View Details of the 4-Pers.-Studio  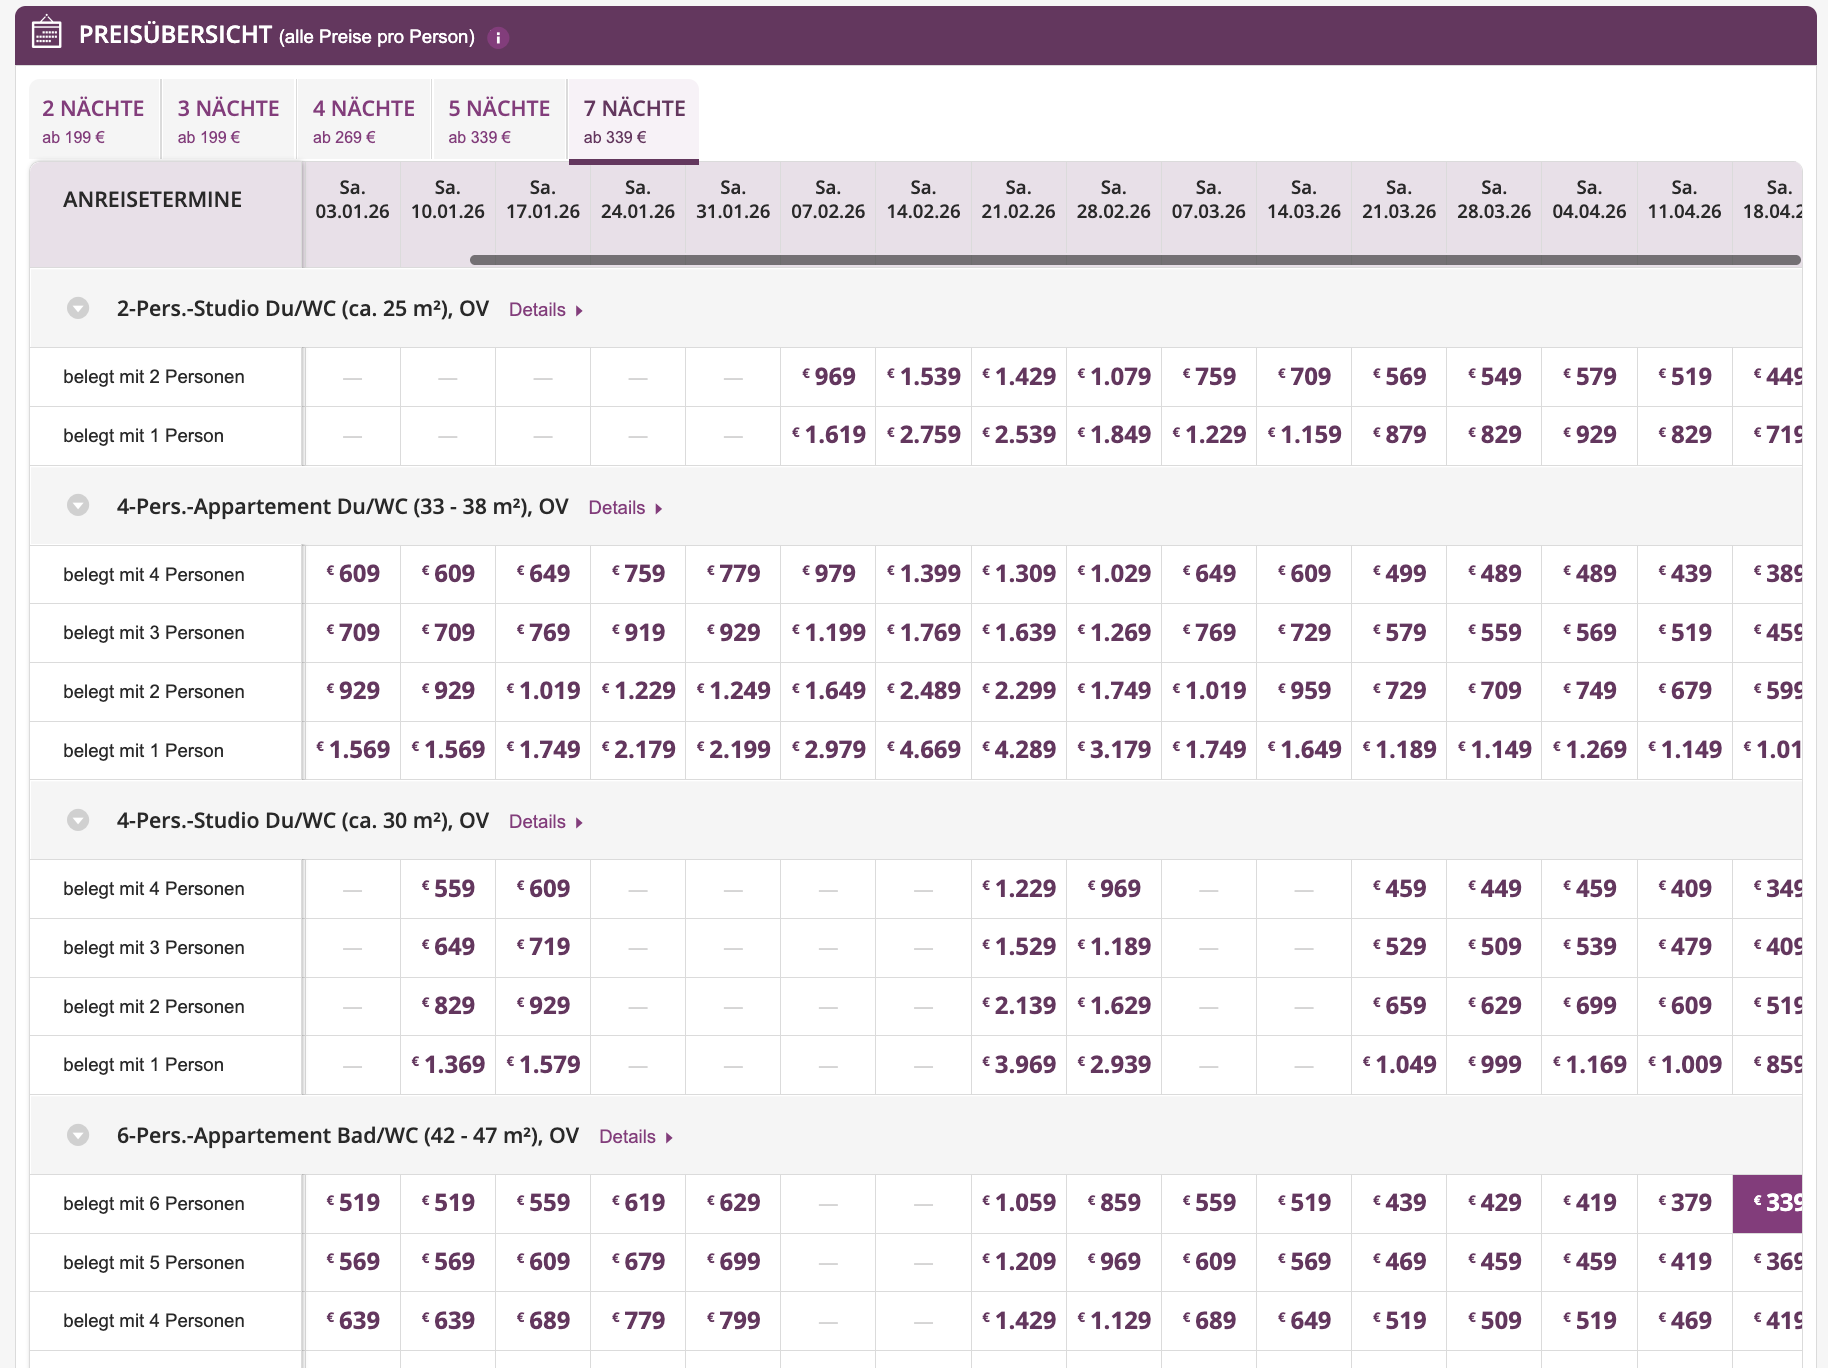pos(545,822)
